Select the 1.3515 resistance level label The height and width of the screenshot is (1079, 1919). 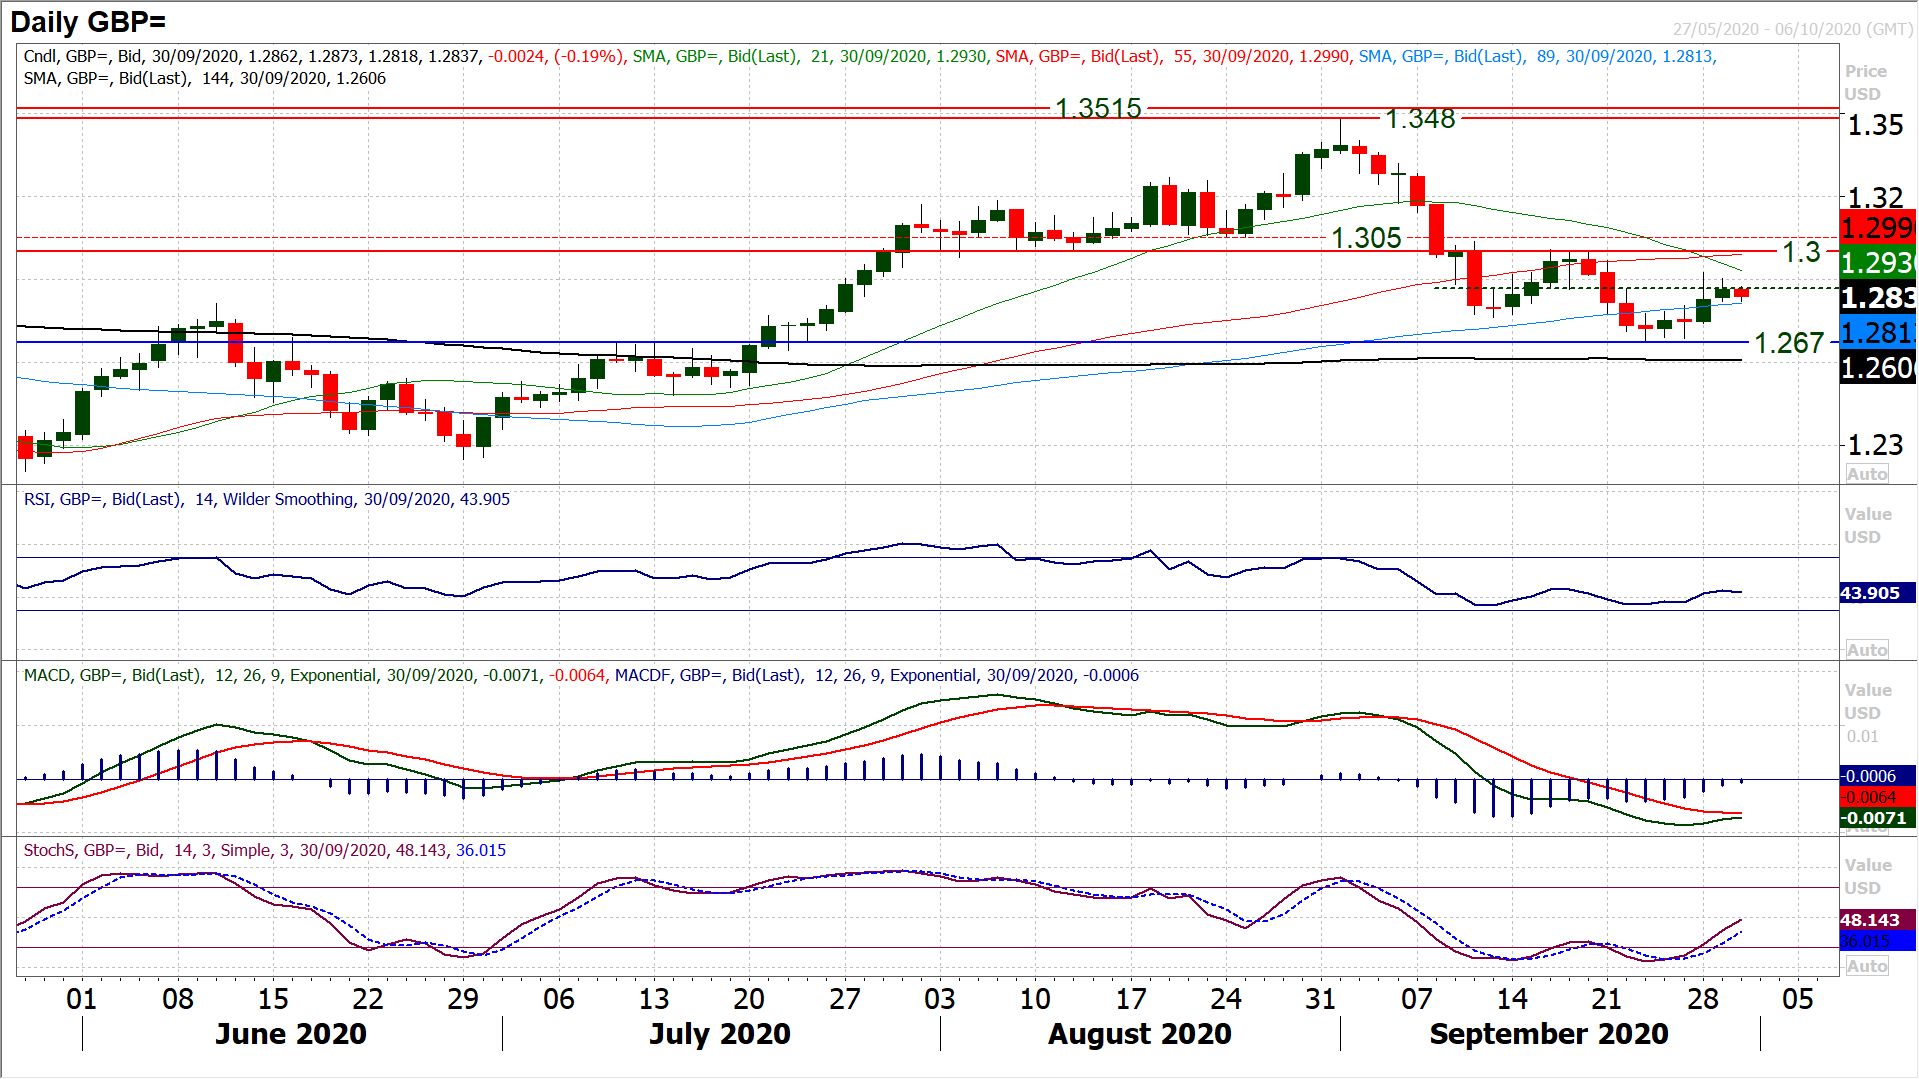(1098, 108)
